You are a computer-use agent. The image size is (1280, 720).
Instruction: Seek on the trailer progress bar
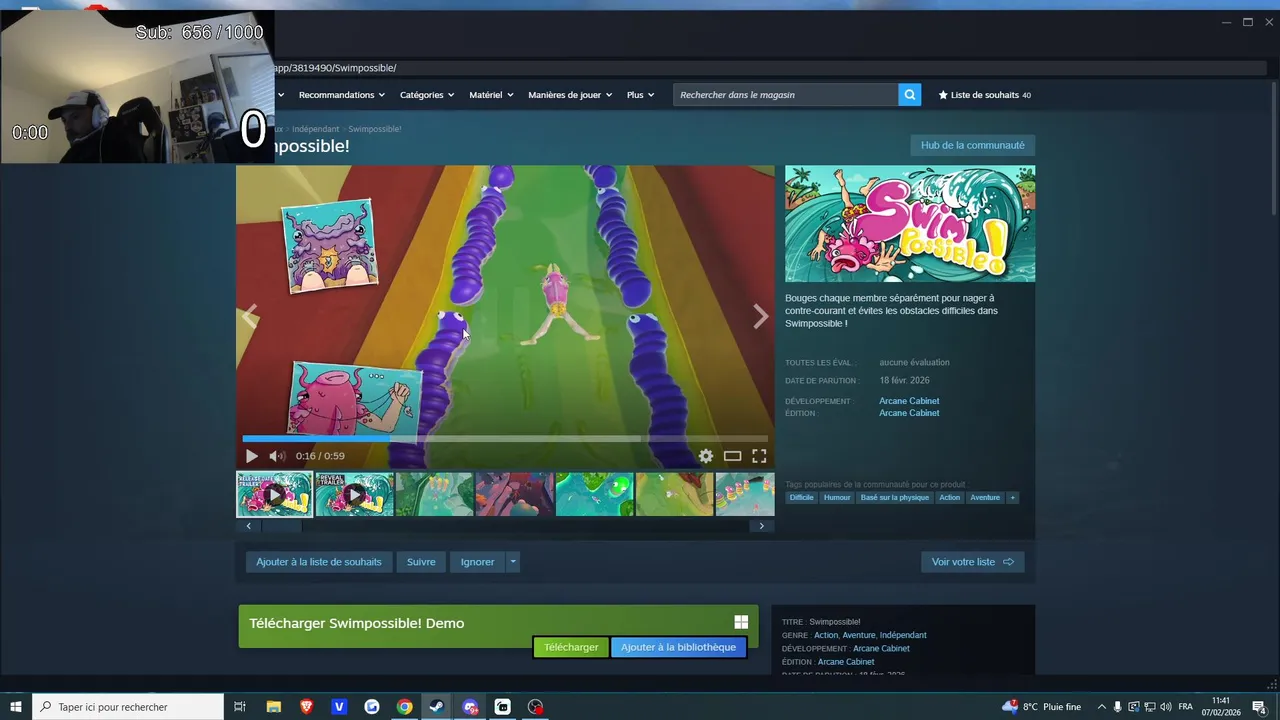[x=505, y=438]
